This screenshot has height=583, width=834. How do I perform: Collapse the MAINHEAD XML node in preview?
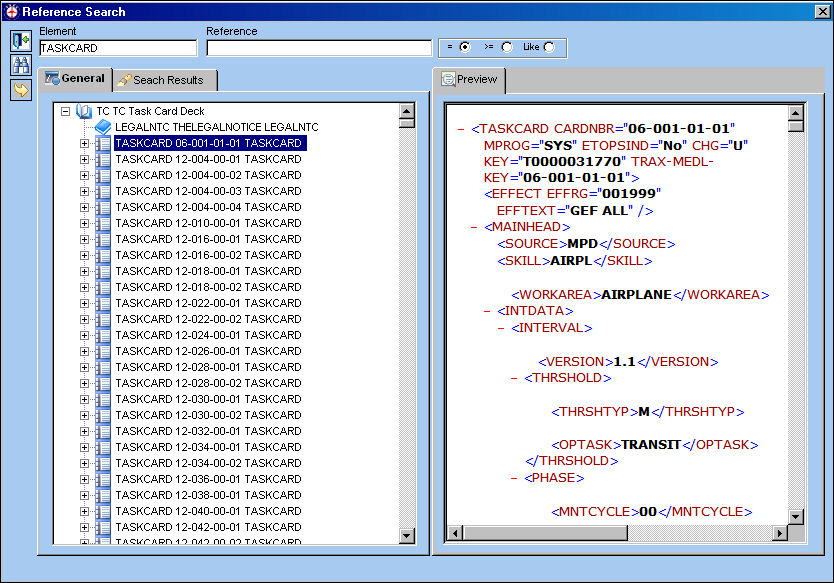pyautogui.click(x=473, y=227)
